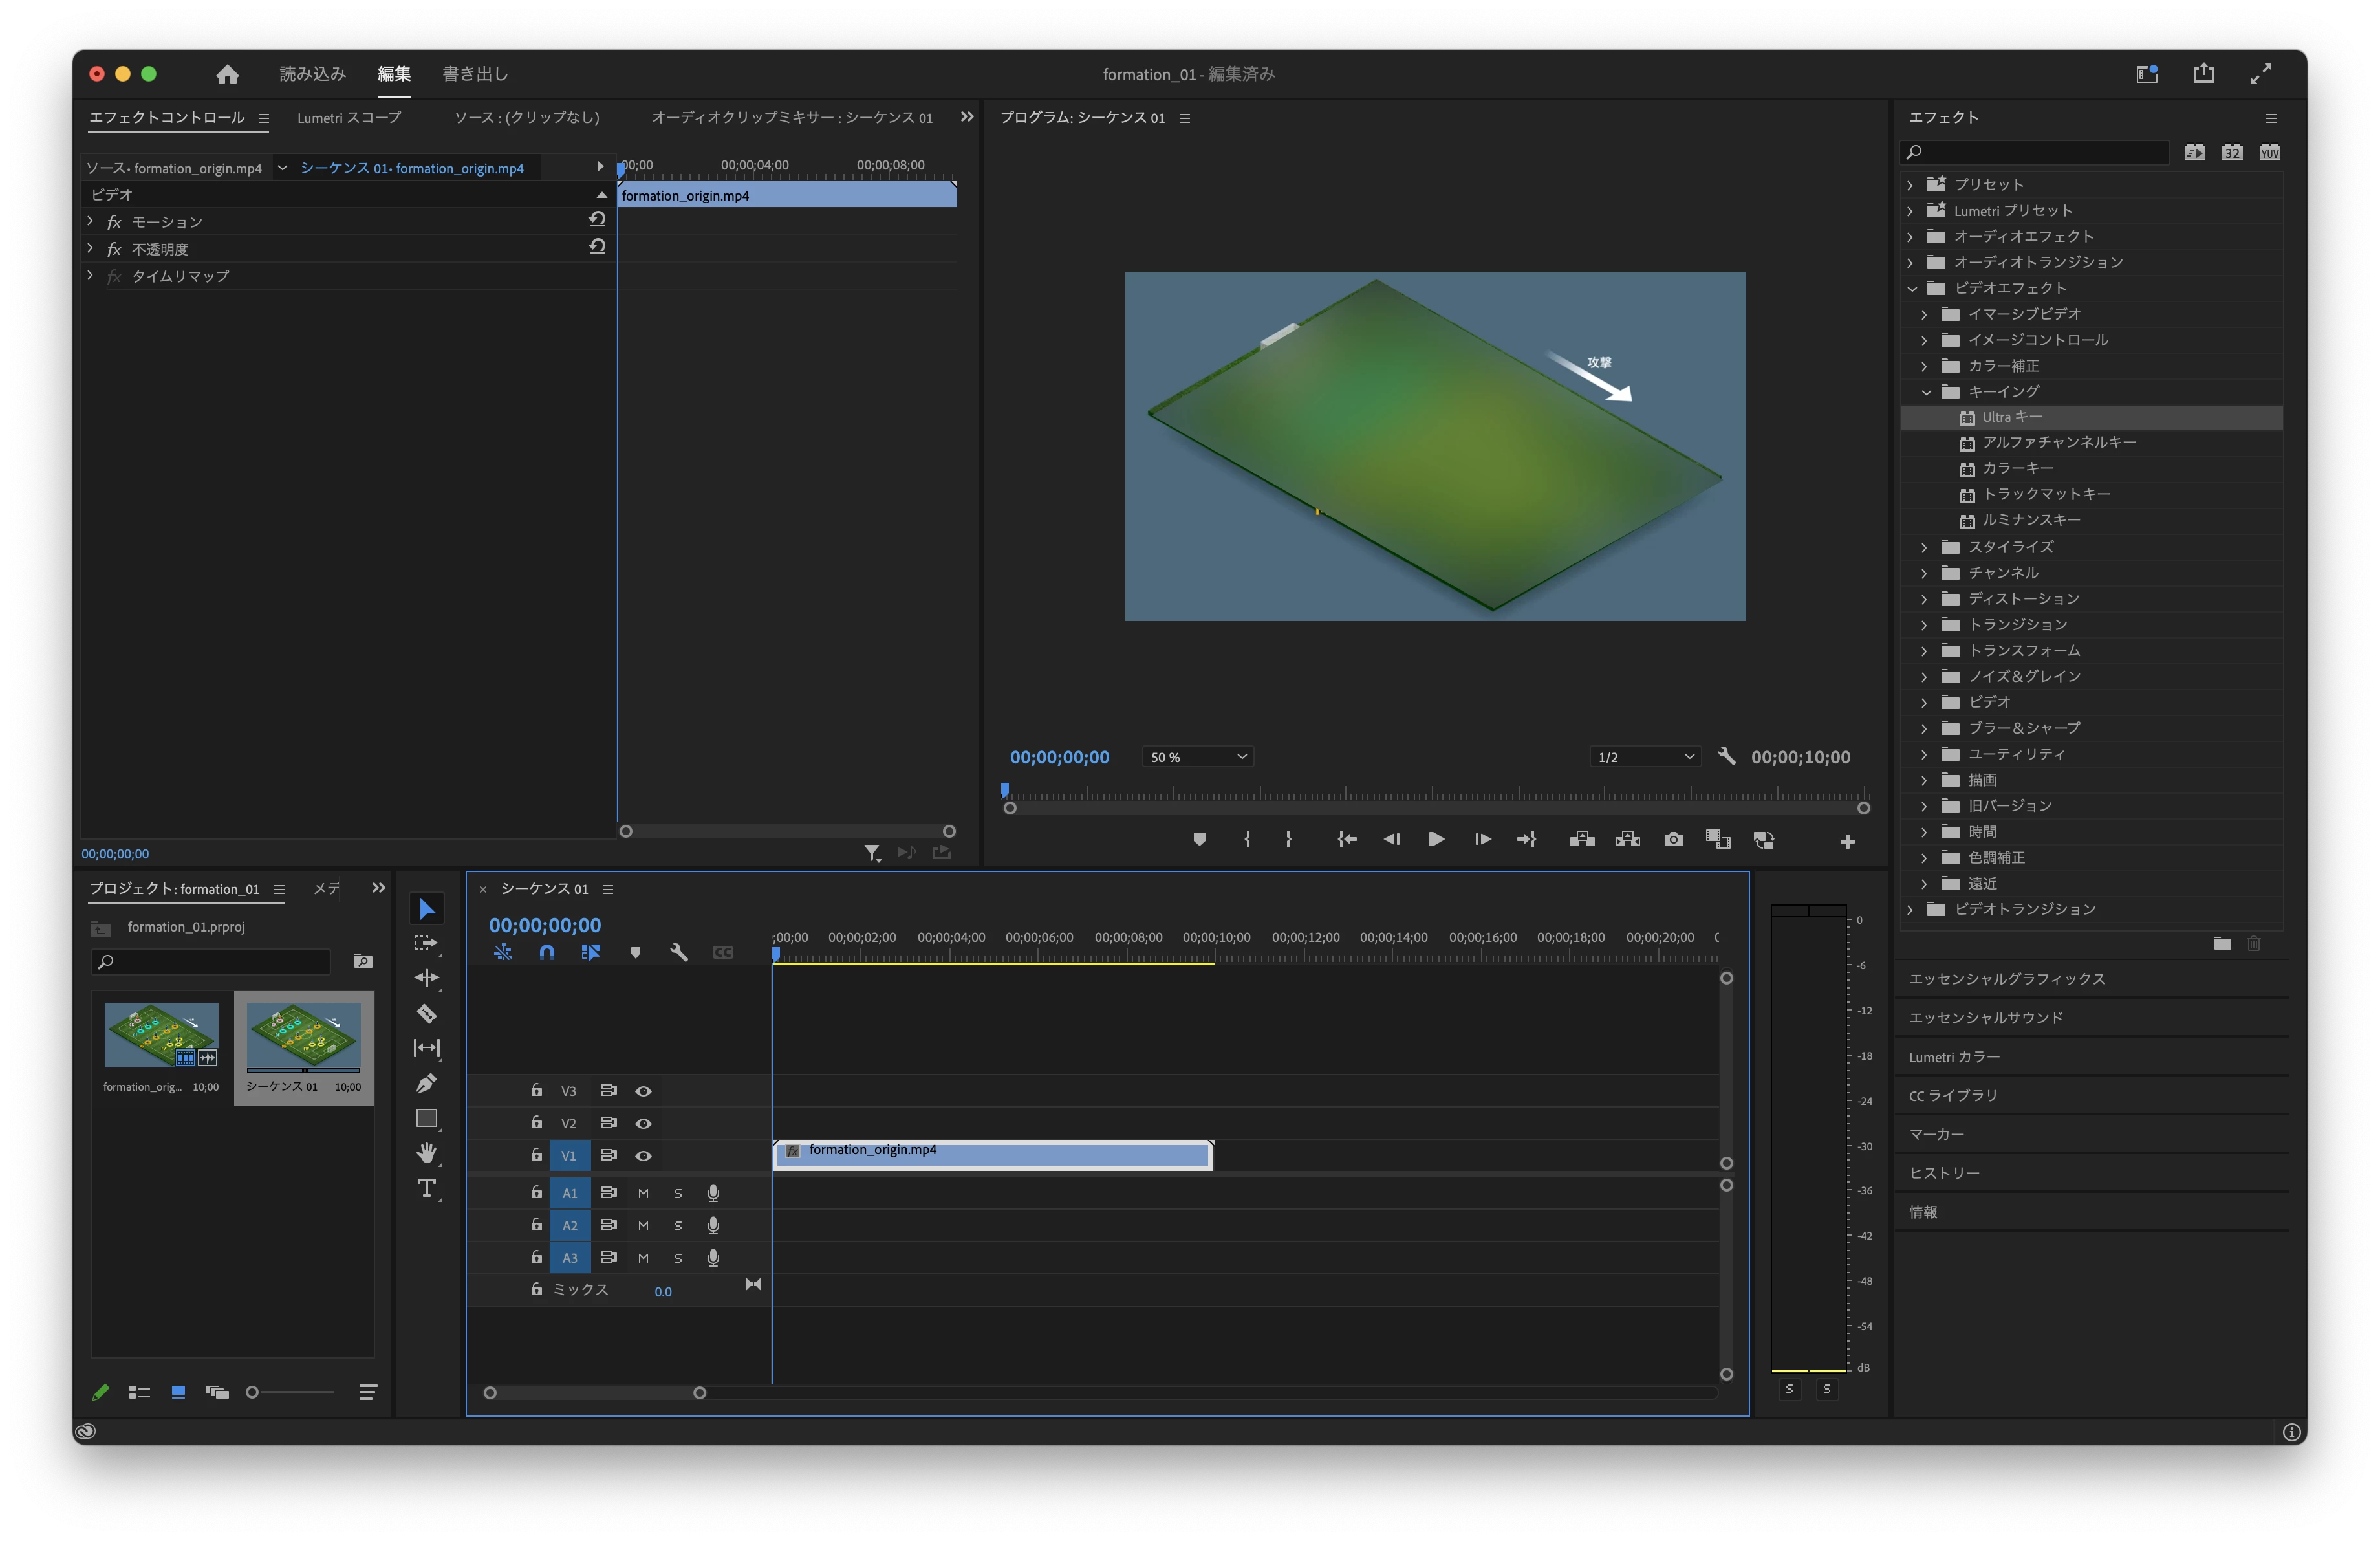Open the エッセンシャルグラフィックス panel
This screenshot has height=1541, width=2380.
[2006, 979]
